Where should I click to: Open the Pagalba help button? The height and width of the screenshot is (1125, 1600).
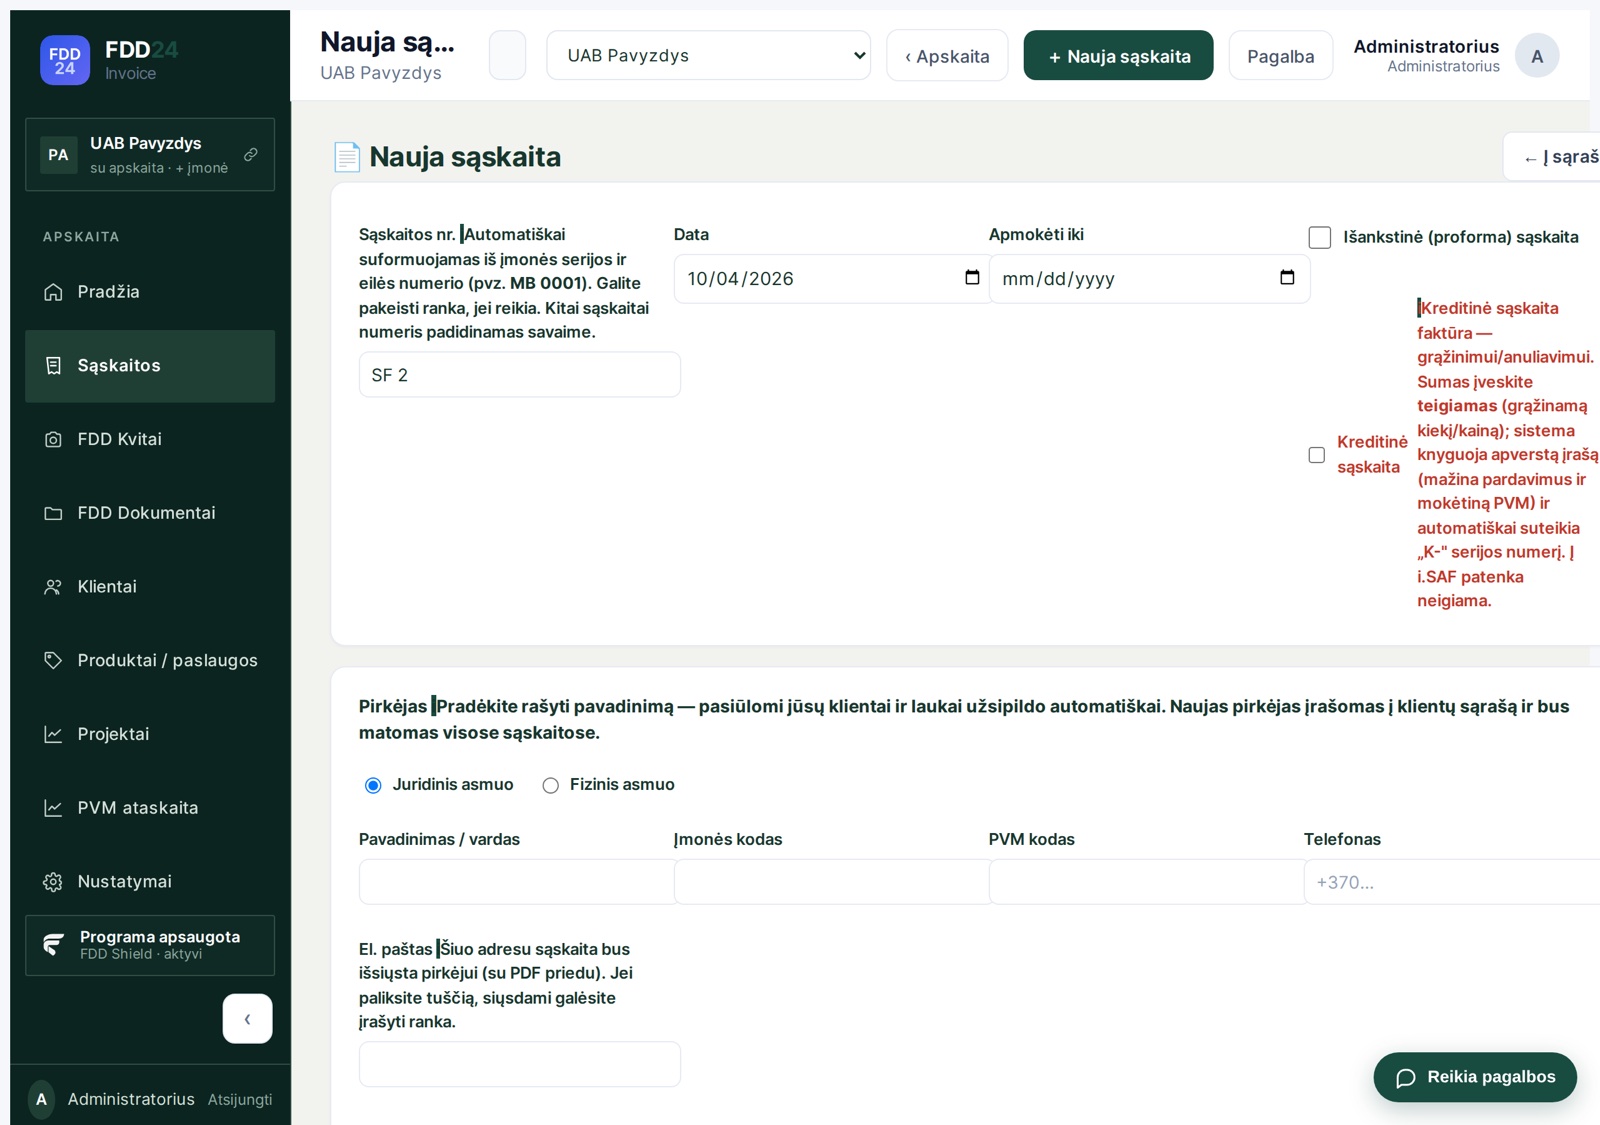[x=1280, y=56]
